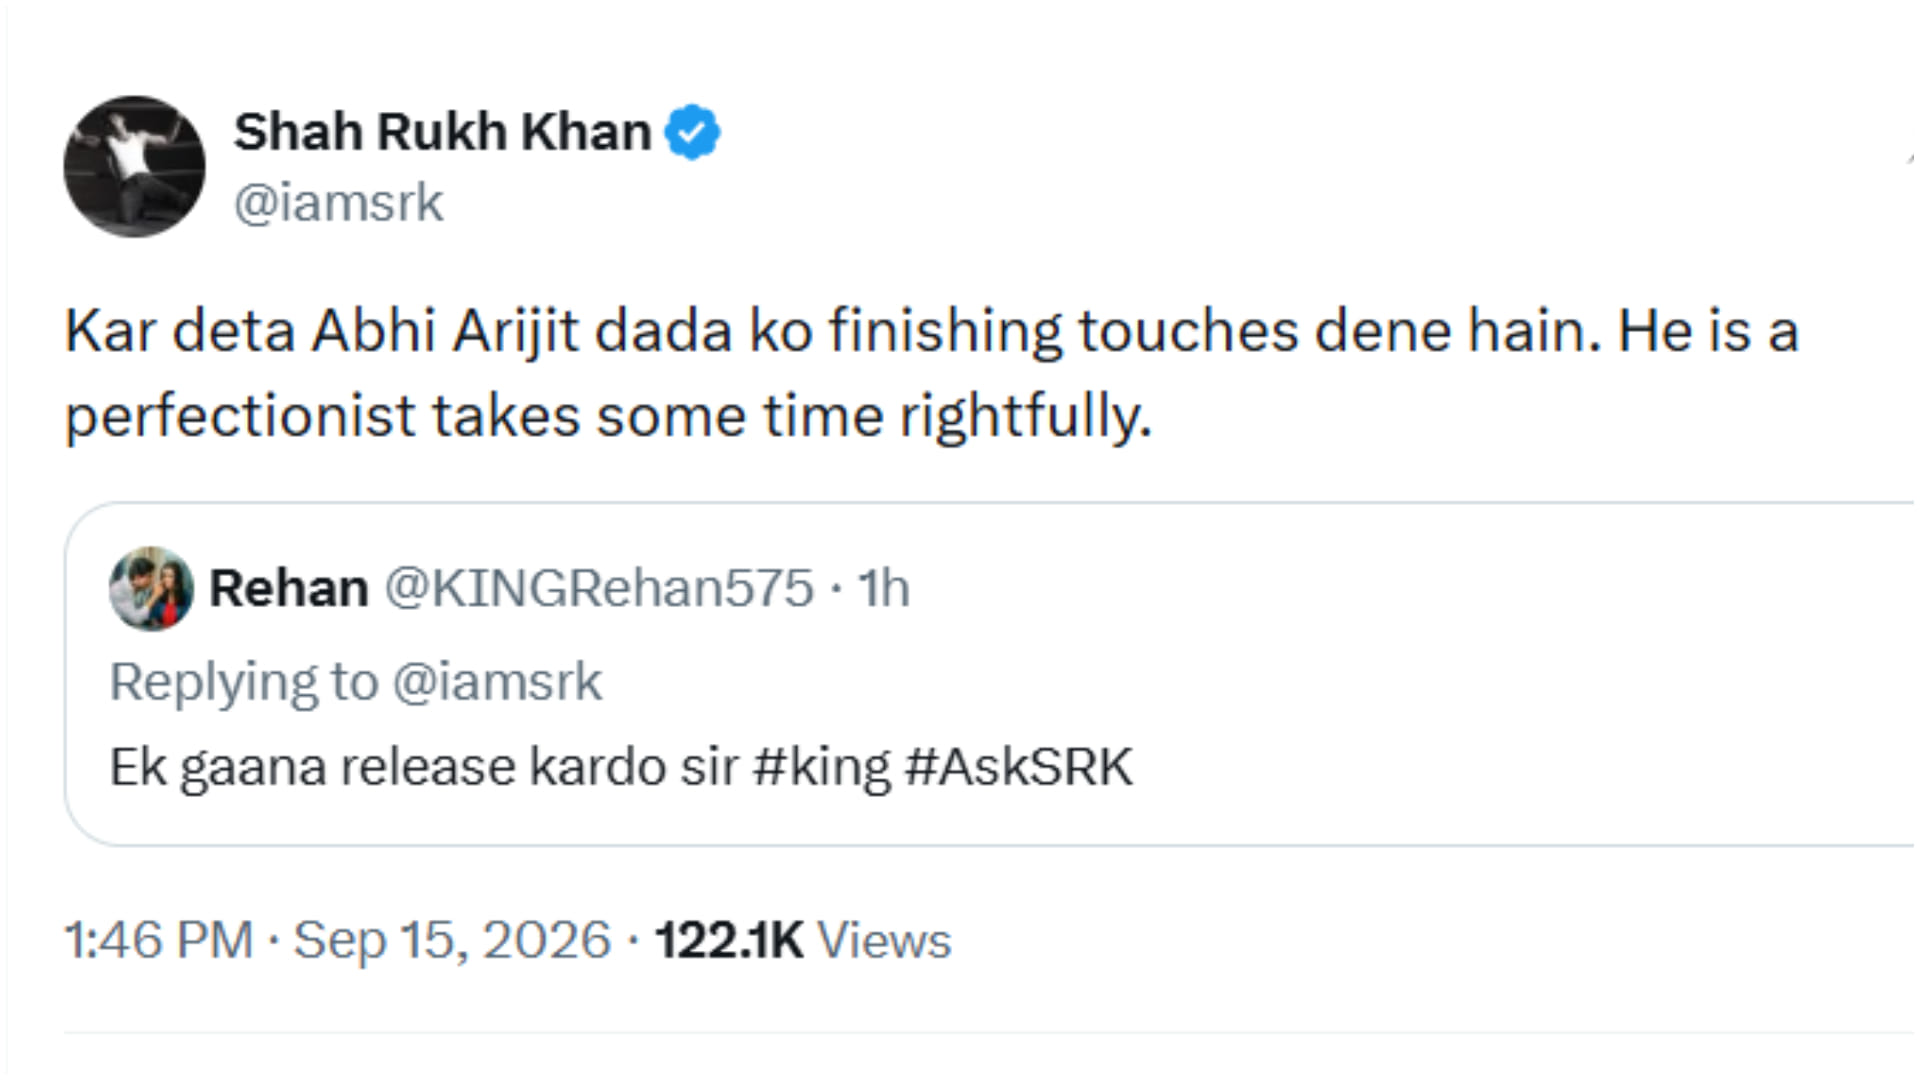Open the @iamsrk handle below the name
This screenshot has width=1920, height=1080.
(x=338, y=203)
